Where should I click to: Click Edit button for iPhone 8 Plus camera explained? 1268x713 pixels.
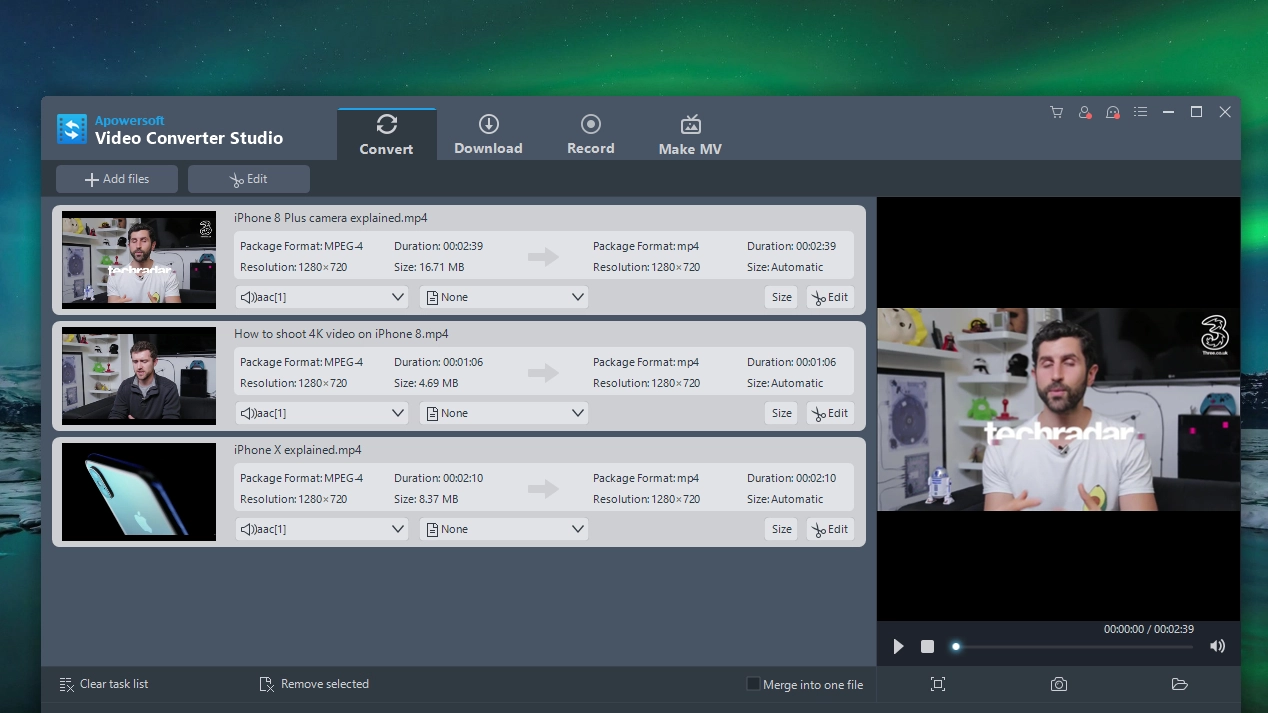pos(830,297)
